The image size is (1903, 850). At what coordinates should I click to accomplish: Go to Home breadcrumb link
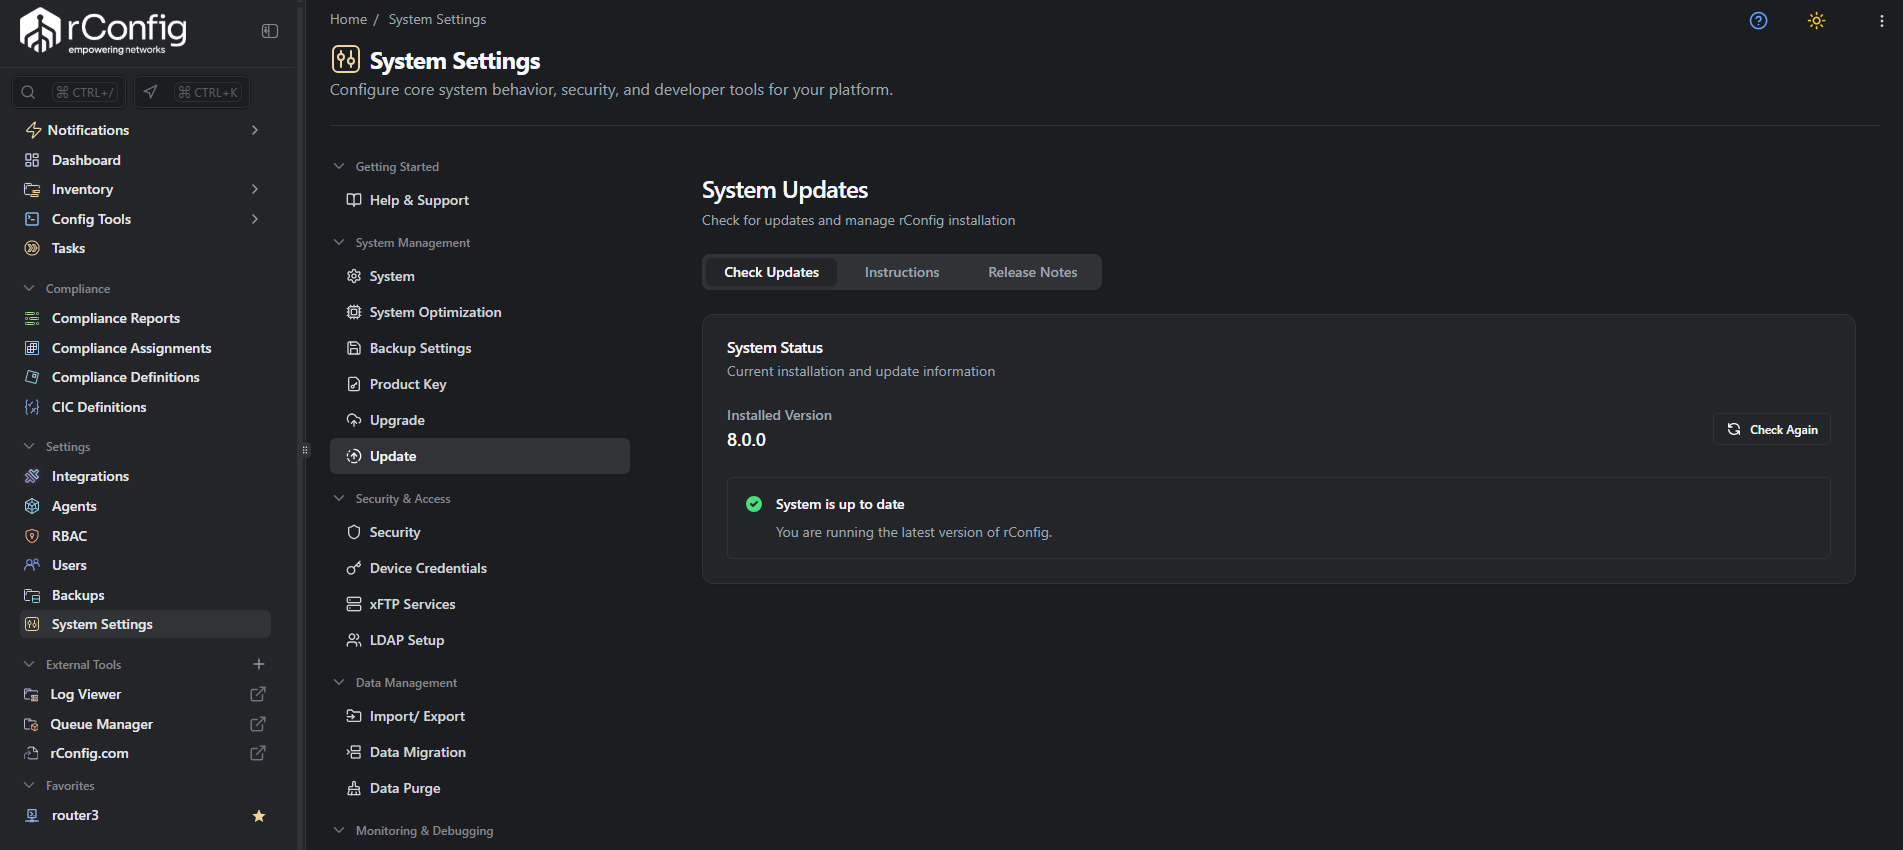[x=348, y=19]
